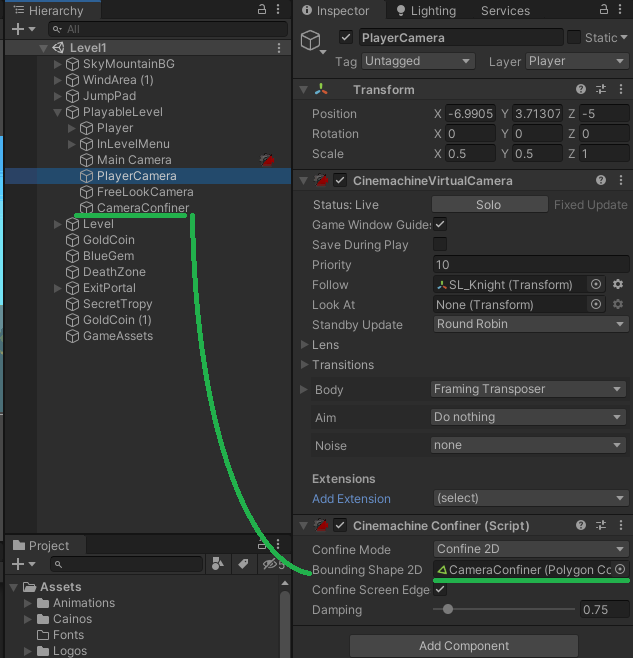This screenshot has height=658, width=633.
Task: Open the GameObject icon picker in Inspector
Action: click(x=313, y=42)
